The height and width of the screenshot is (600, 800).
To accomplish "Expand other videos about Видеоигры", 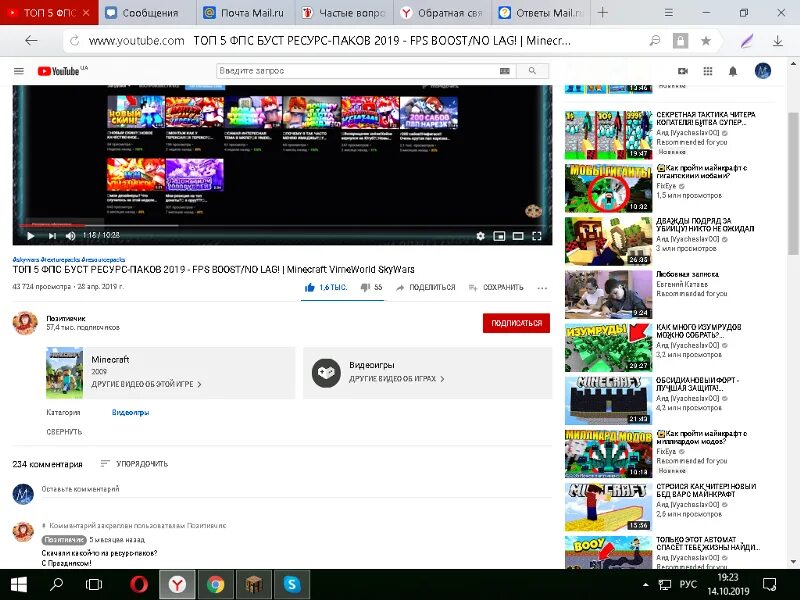I will pyautogui.click(x=396, y=379).
